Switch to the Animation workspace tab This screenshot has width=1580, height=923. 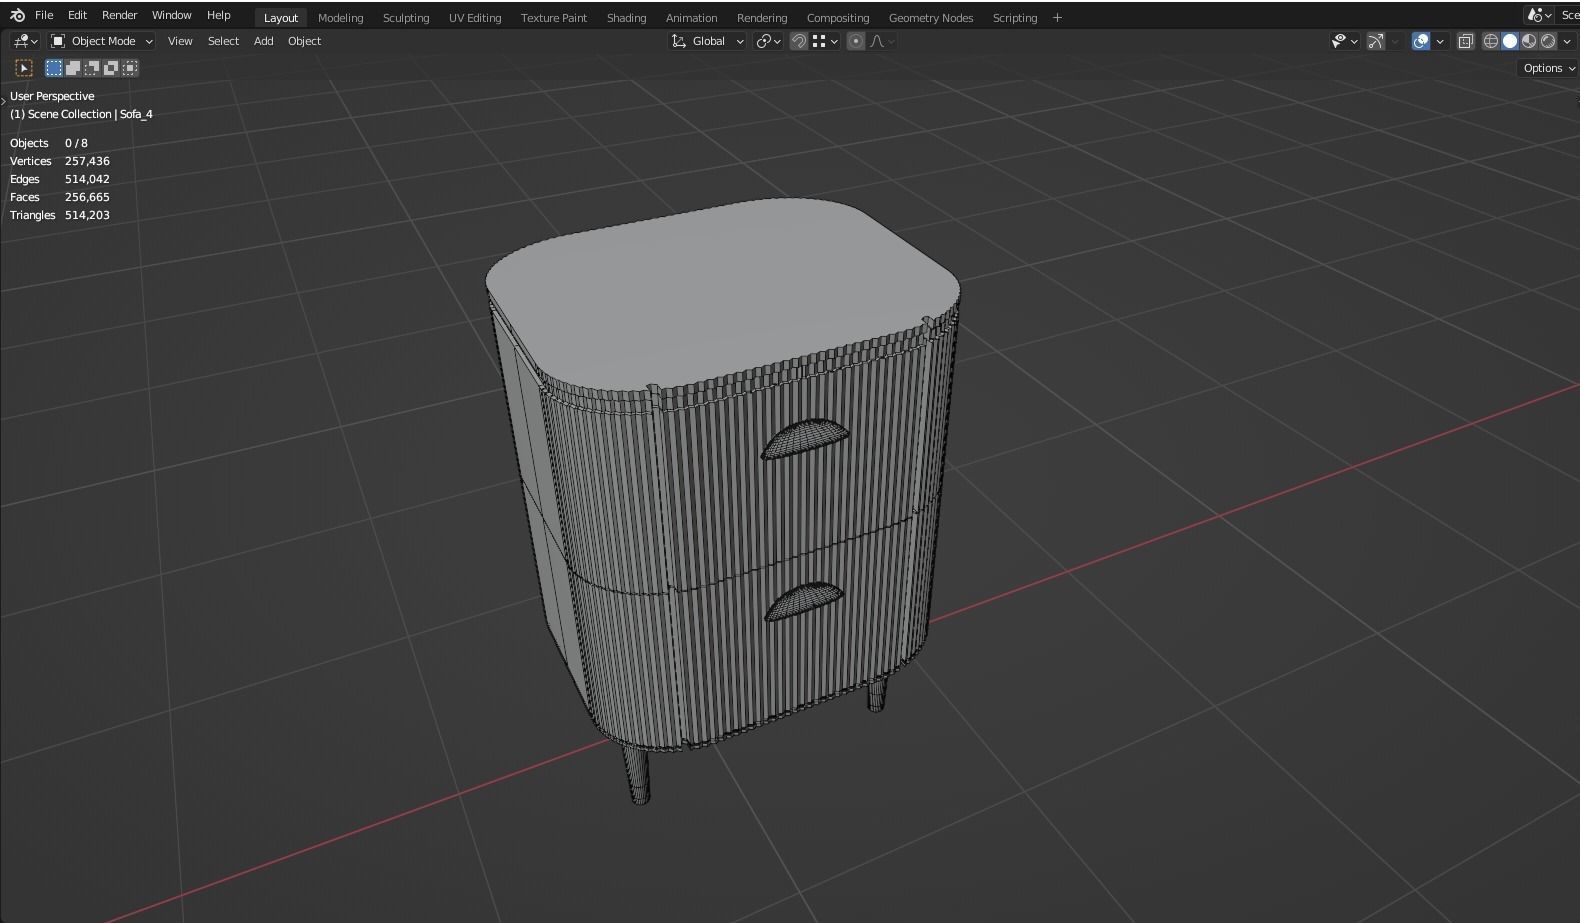coord(691,18)
